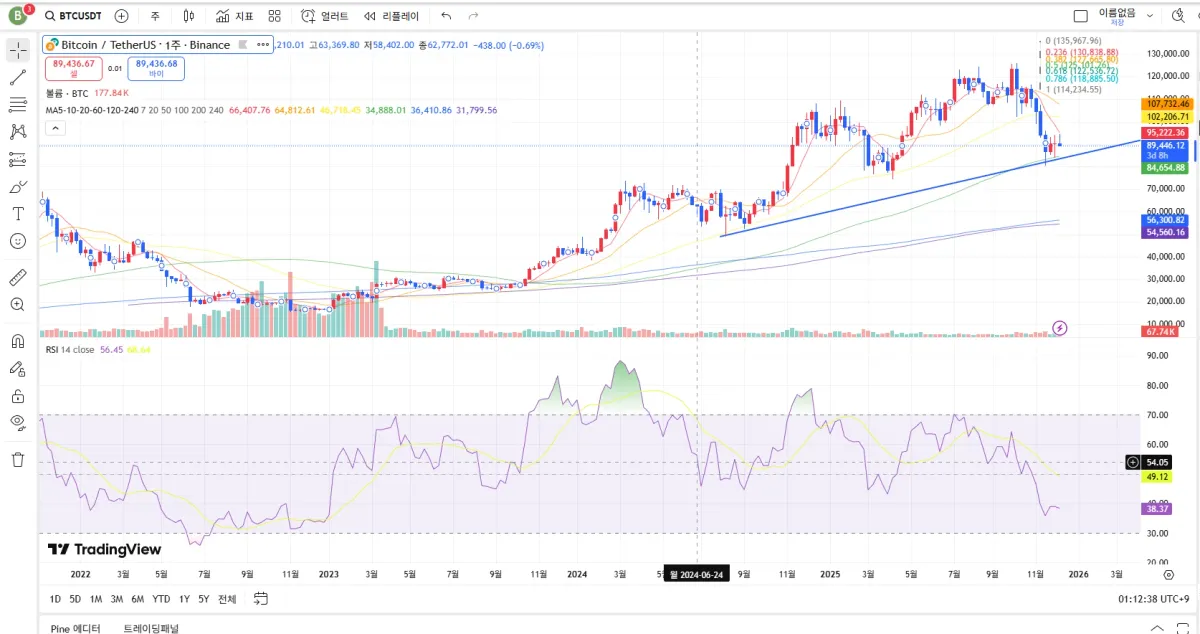
Task: Click the RSI 14 close indicator legend
Action: [x=70, y=350]
